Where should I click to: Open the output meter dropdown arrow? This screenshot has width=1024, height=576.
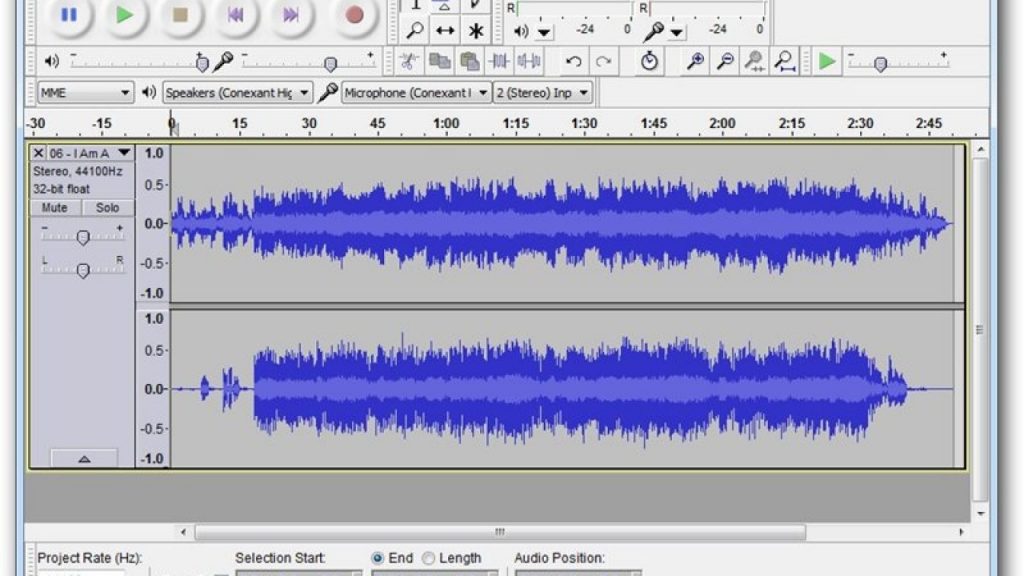coord(544,32)
